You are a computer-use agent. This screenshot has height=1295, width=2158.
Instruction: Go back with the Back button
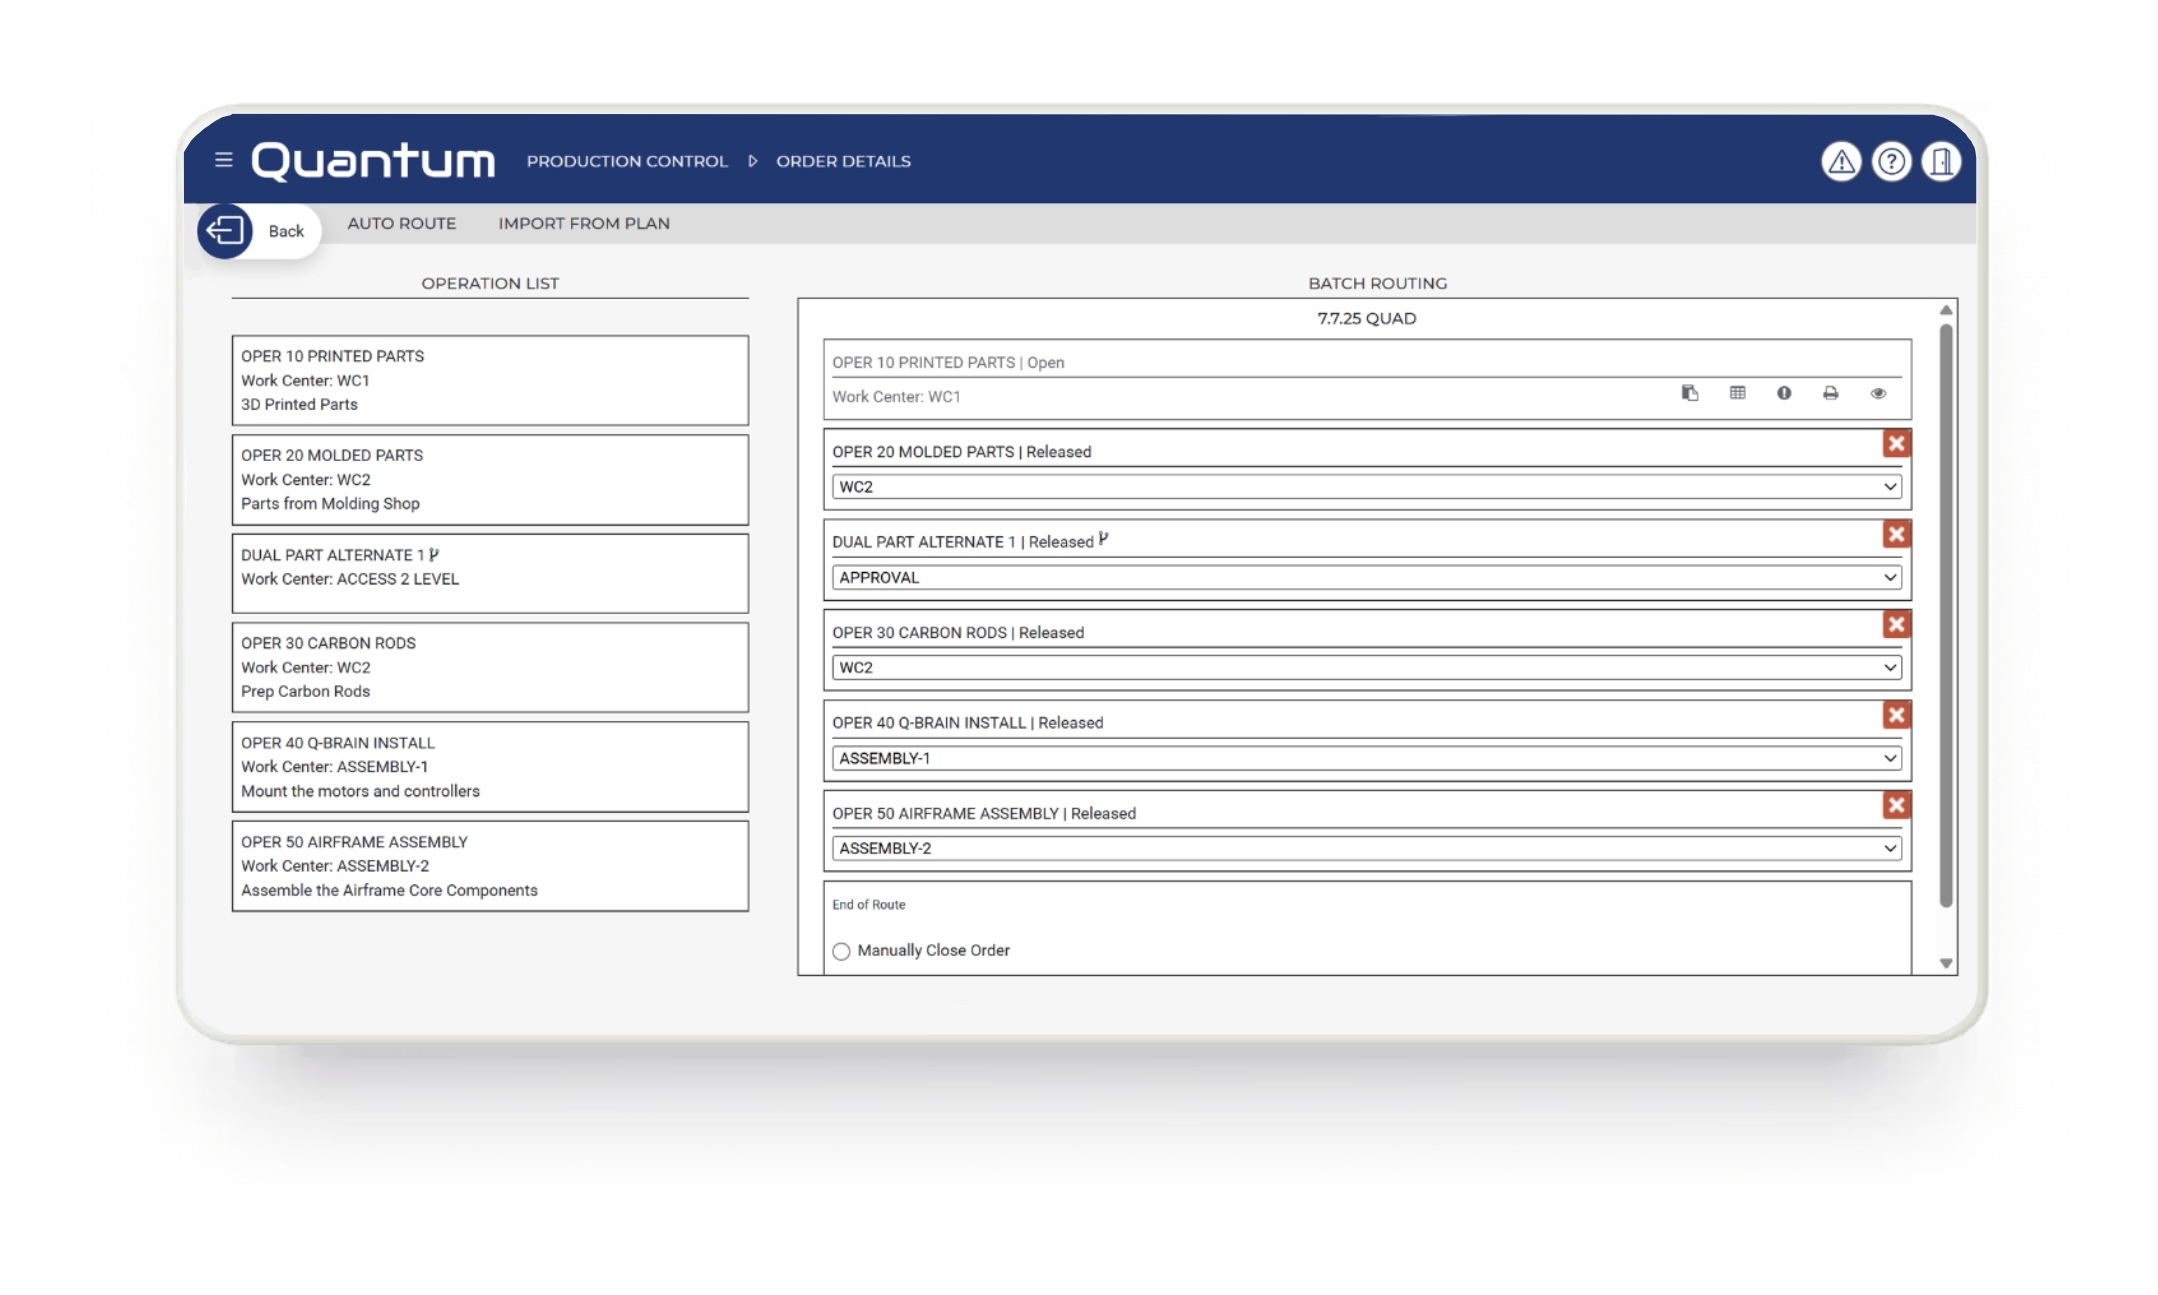click(x=258, y=231)
